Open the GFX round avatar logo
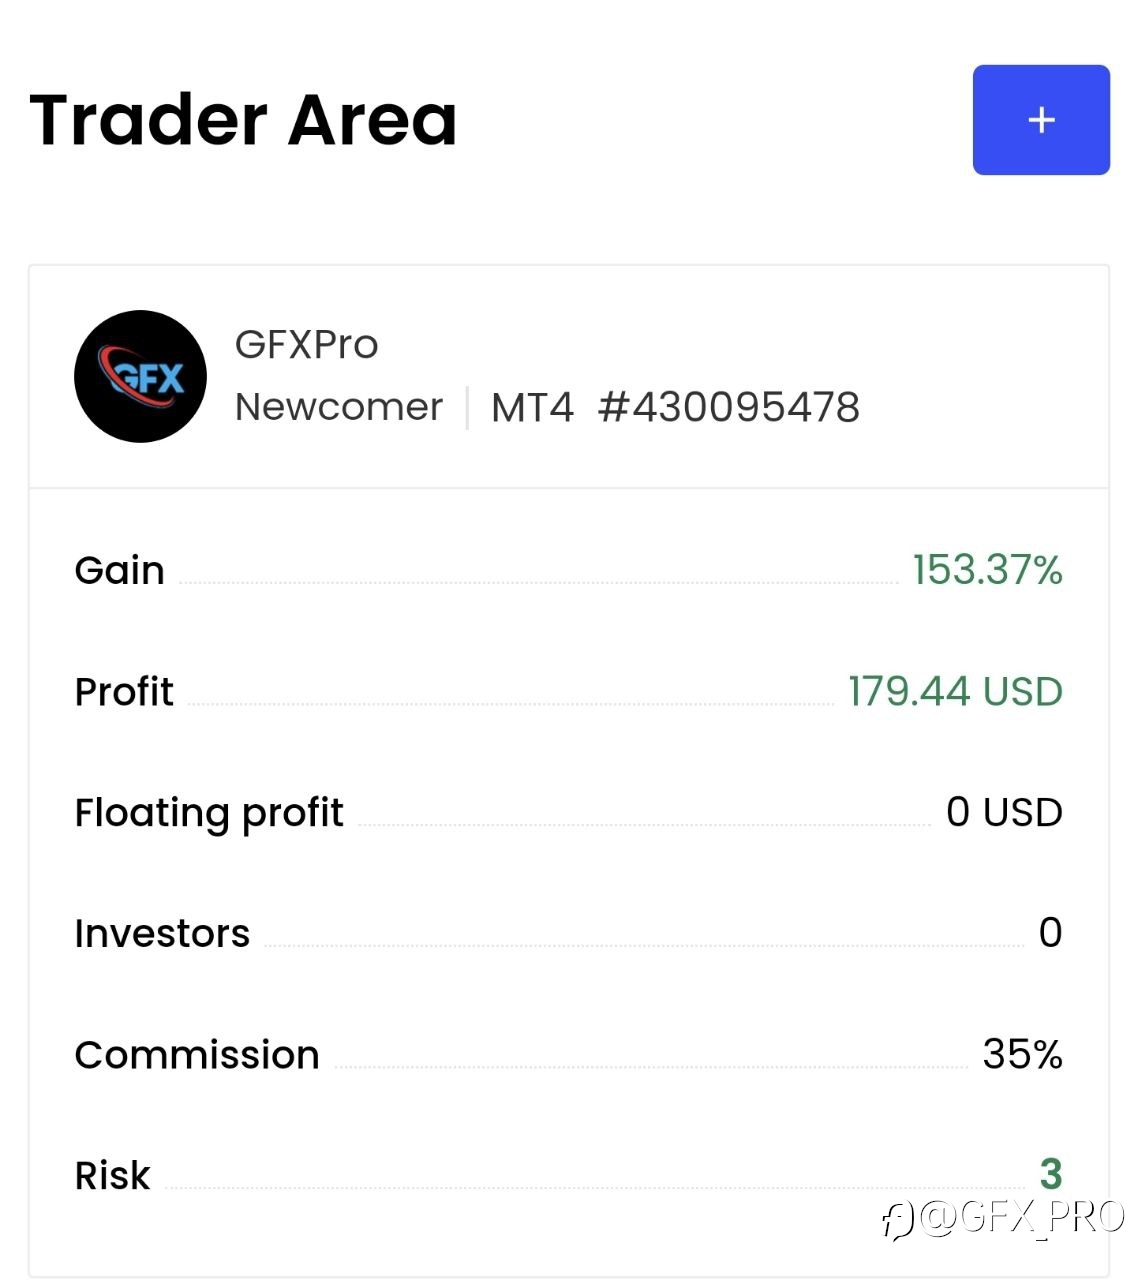Viewport: 1136px width, 1280px height. (x=140, y=376)
